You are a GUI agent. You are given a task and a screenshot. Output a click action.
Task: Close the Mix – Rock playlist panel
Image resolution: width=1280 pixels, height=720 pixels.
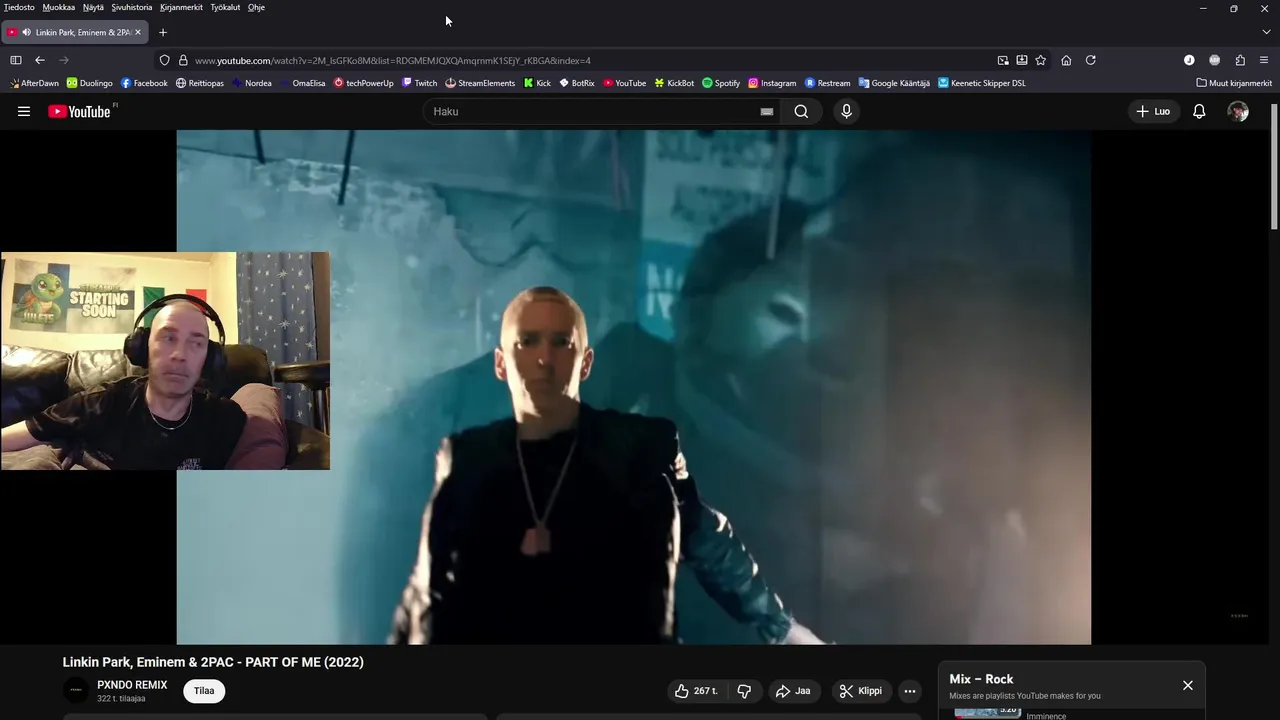tap(1188, 685)
